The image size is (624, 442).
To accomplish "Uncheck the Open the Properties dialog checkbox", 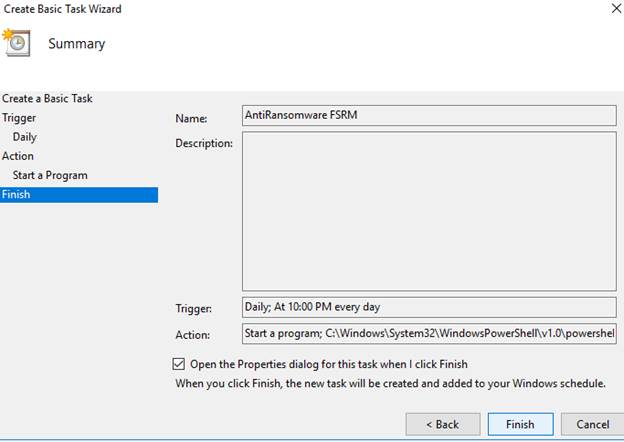I will [180, 364].
